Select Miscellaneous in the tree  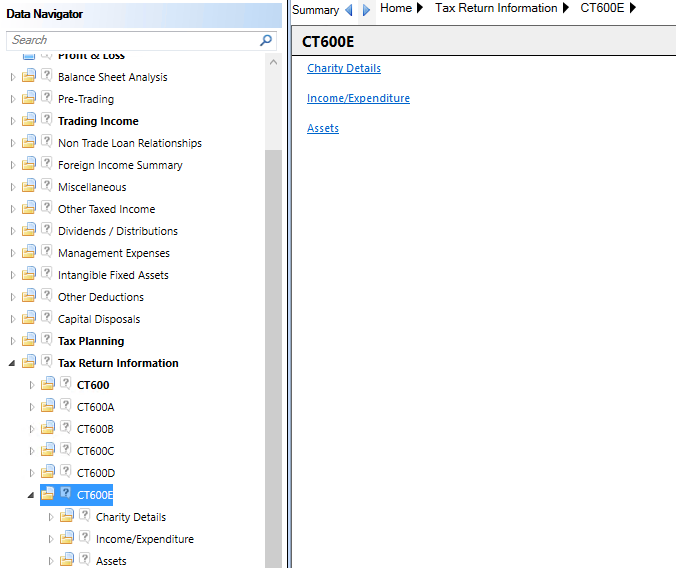tap(92, 187)
